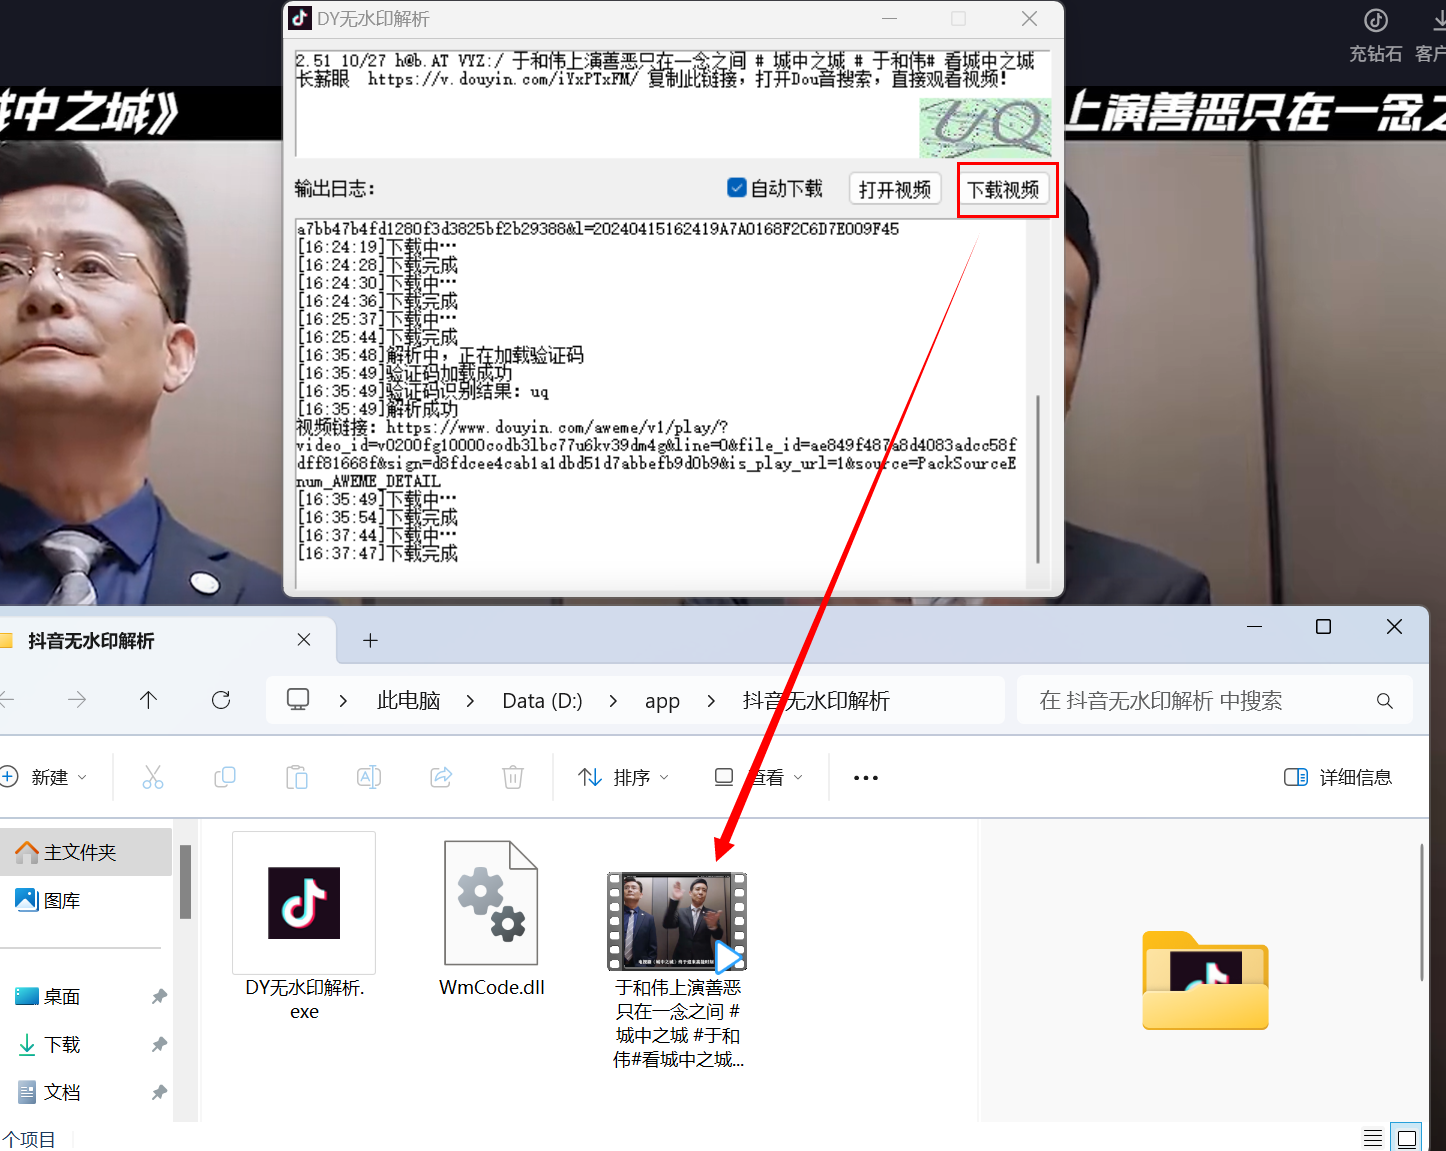Toggle the 自动下载 checkbox

tap(737, 188)
